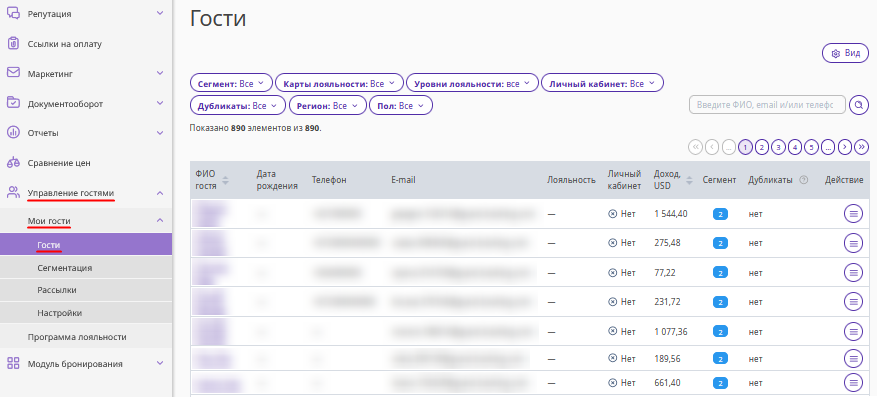Click the guest management people icon

coord(13,193)
